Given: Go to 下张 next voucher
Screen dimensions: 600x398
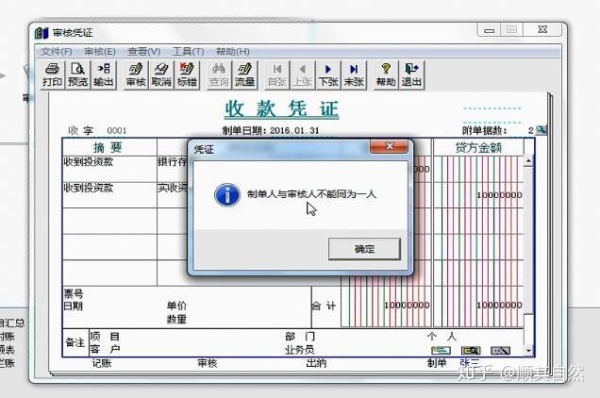Looking at the screenshot, I should coord(328,75).
